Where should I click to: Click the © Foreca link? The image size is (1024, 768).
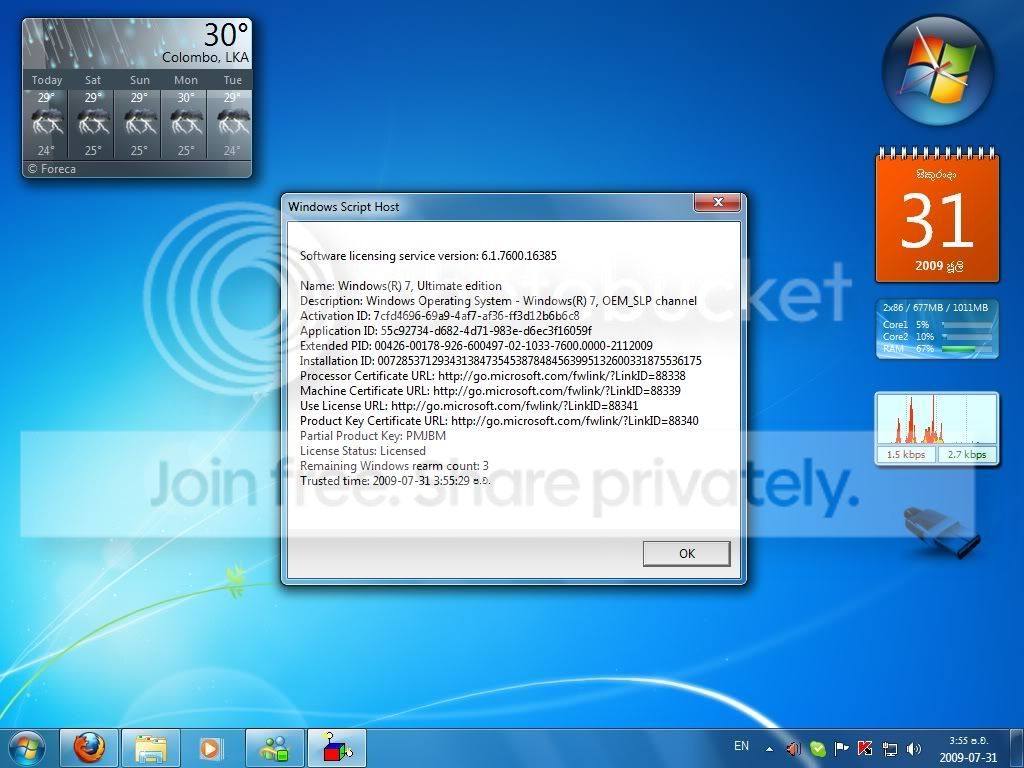52,169
